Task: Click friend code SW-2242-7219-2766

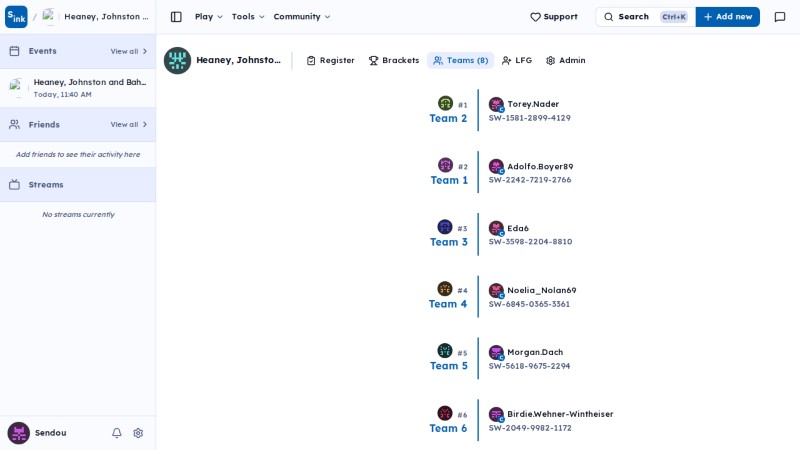Action: (530, 180)
